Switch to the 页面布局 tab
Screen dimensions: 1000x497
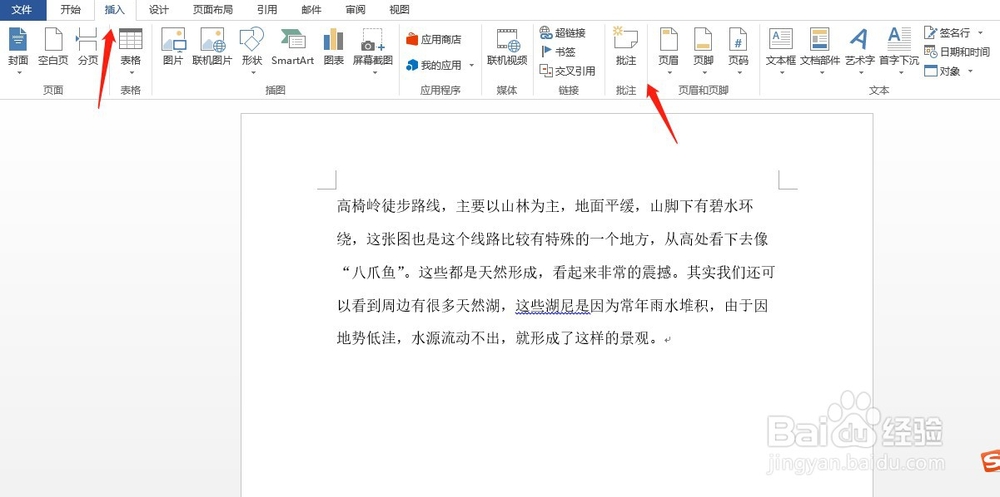(x=213, y=10)
